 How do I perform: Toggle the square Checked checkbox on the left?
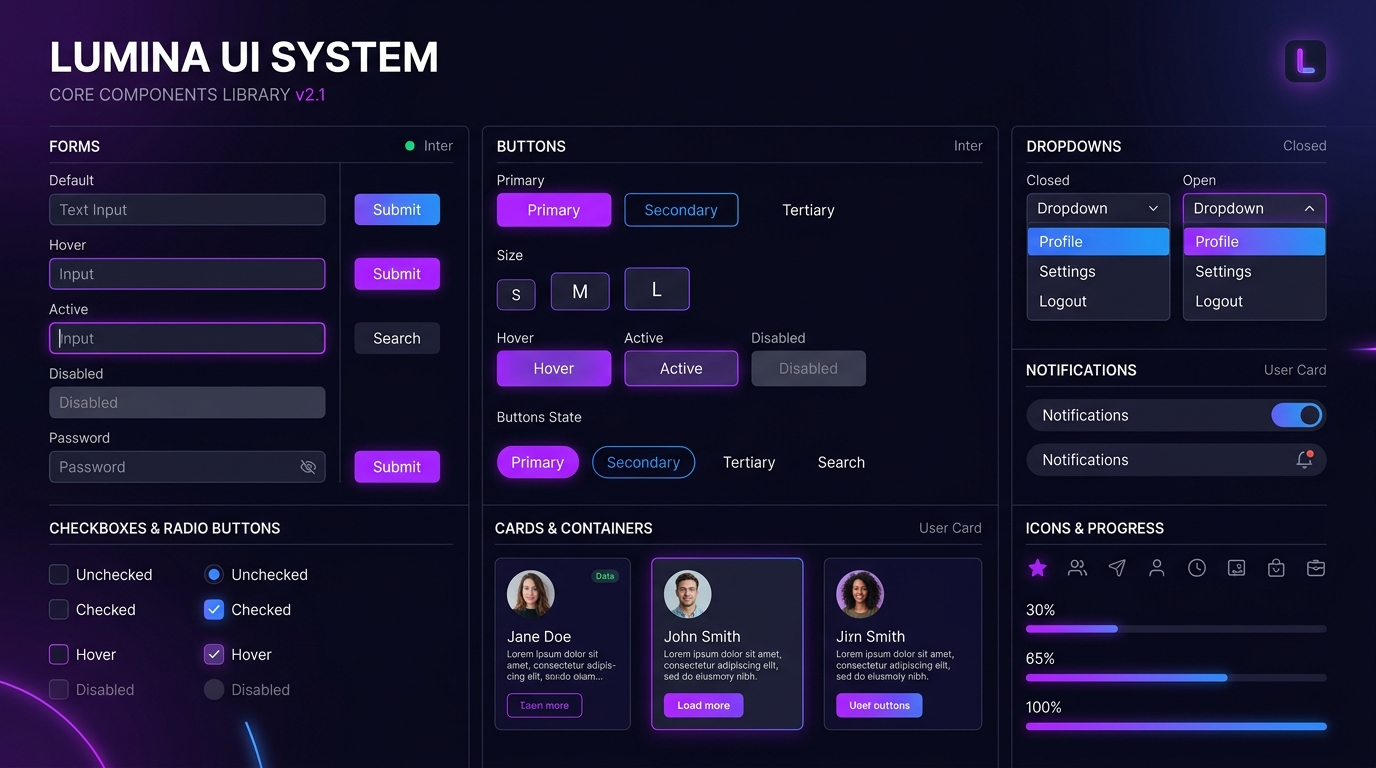tap(59, 610)
